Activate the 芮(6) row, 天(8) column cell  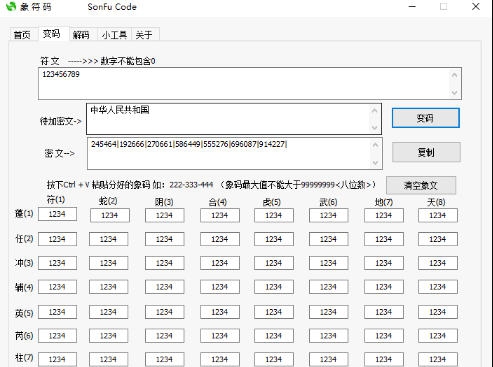pos(438,336)
